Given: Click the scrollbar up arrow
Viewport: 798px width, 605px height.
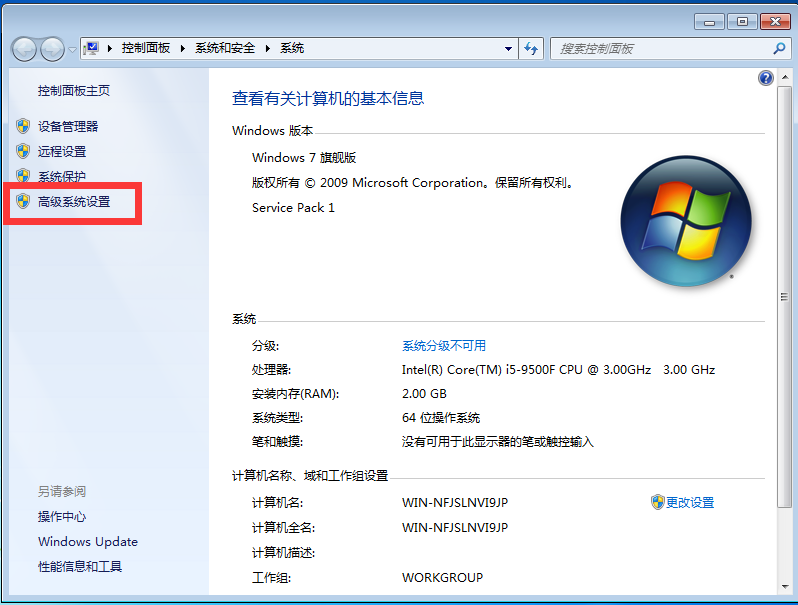Looking at the screenshot, I should pos(785,77).
